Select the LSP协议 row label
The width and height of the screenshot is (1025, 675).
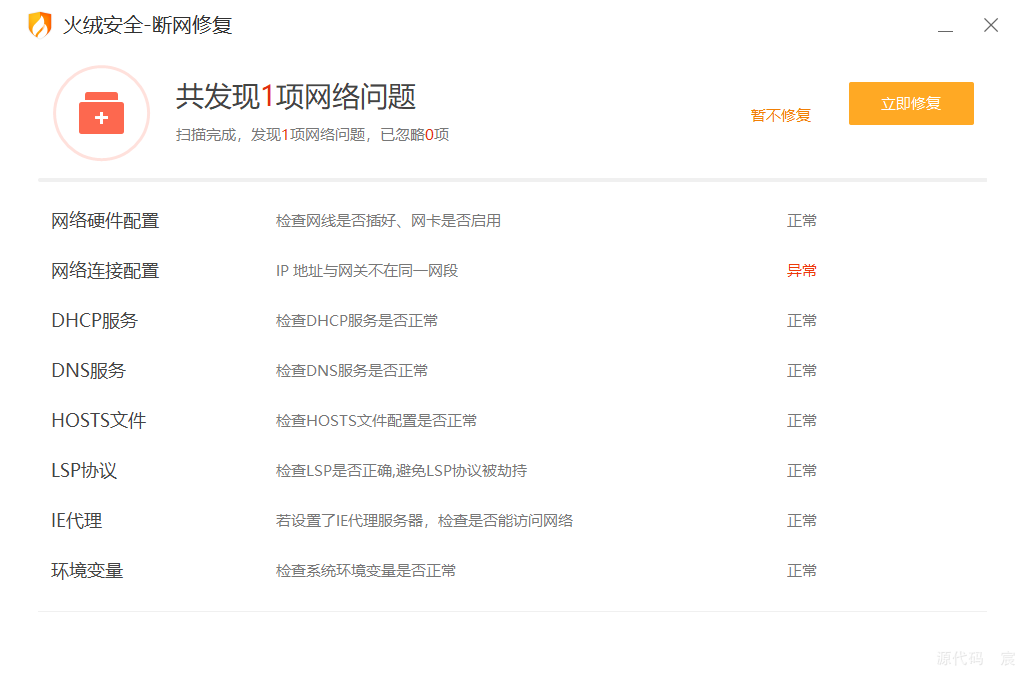coord(84,470)
